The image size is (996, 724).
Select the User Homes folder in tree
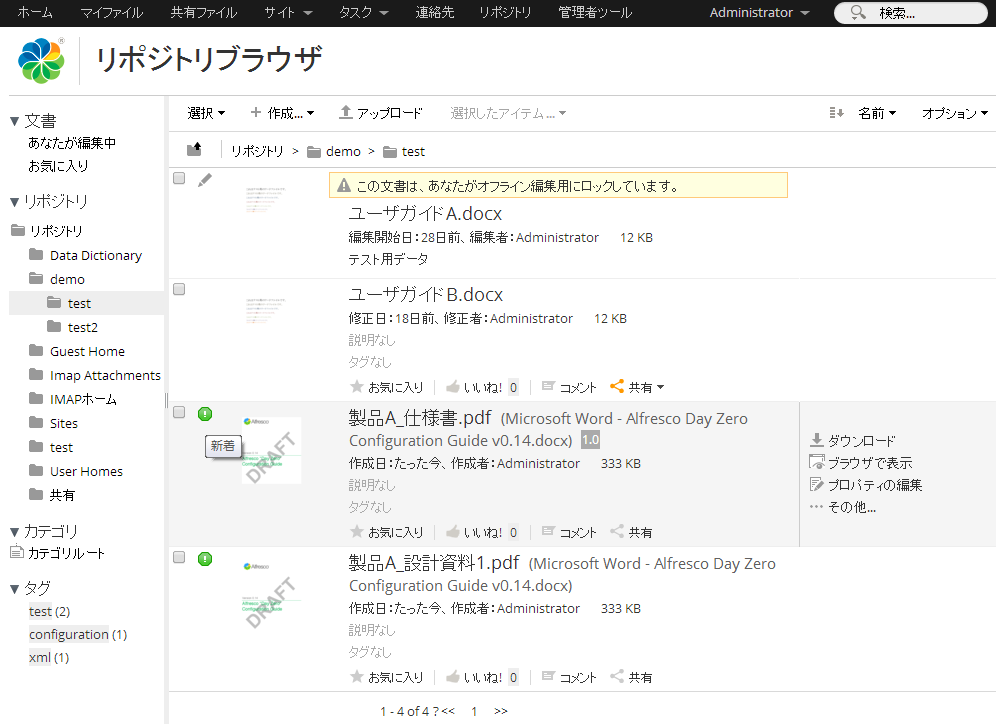[x=86, y=471]
